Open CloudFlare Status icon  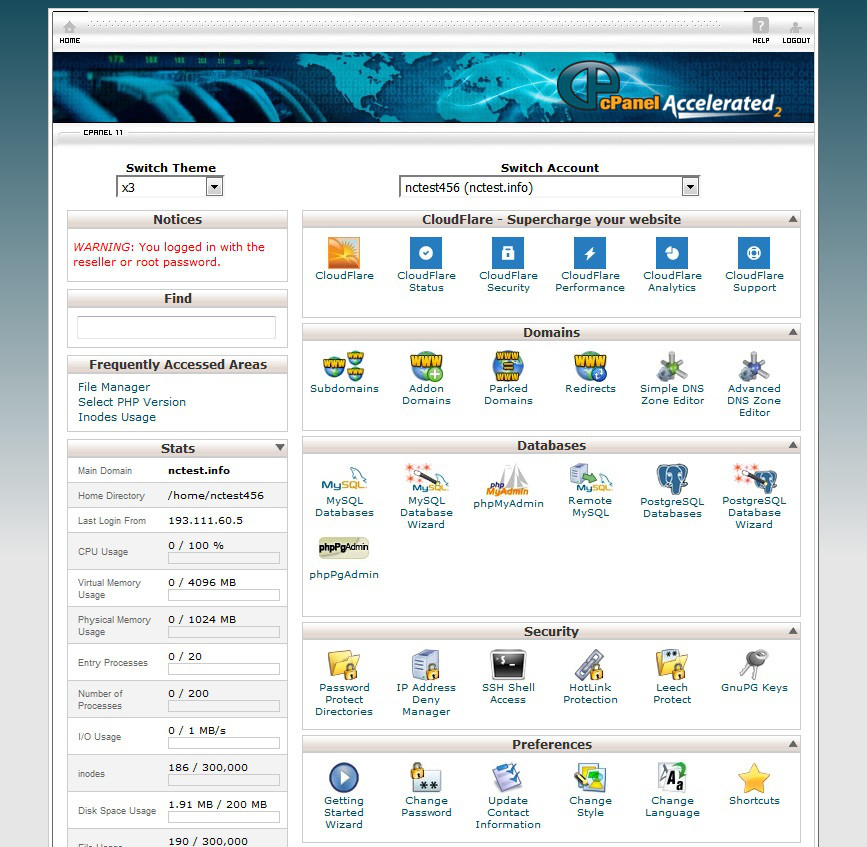426,253
